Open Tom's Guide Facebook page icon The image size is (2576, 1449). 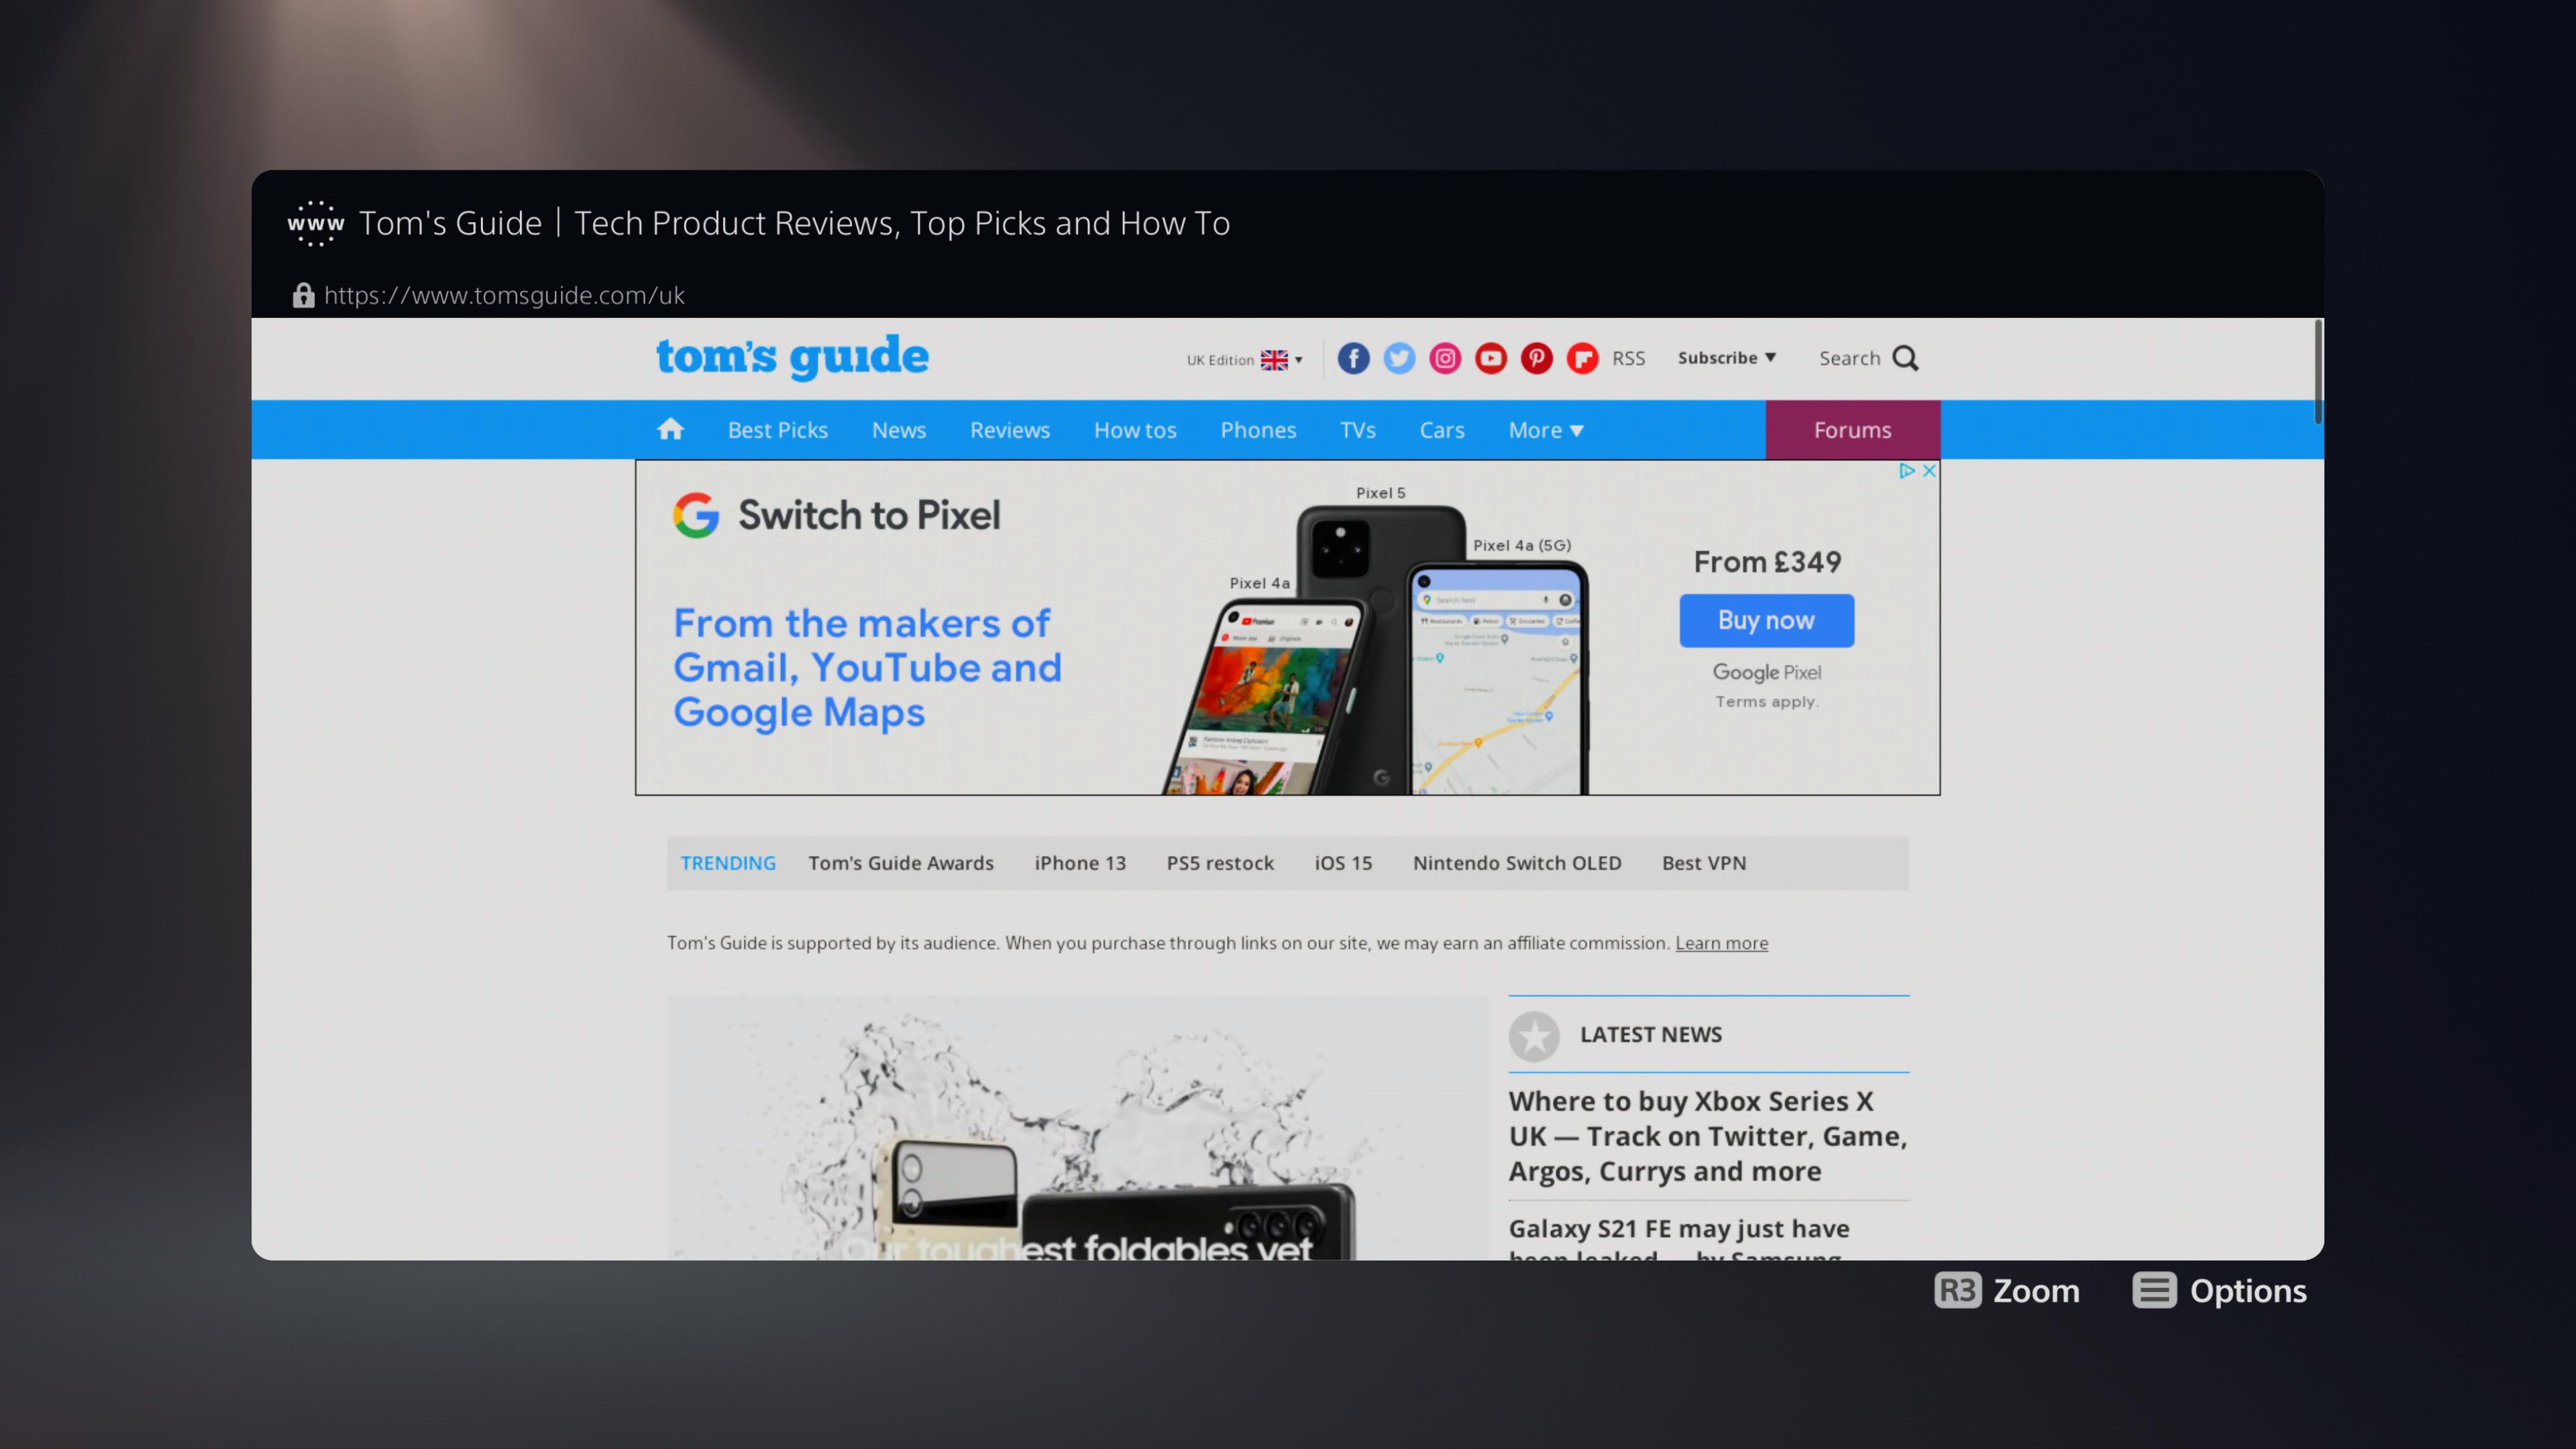click(x=1353, y=358)
